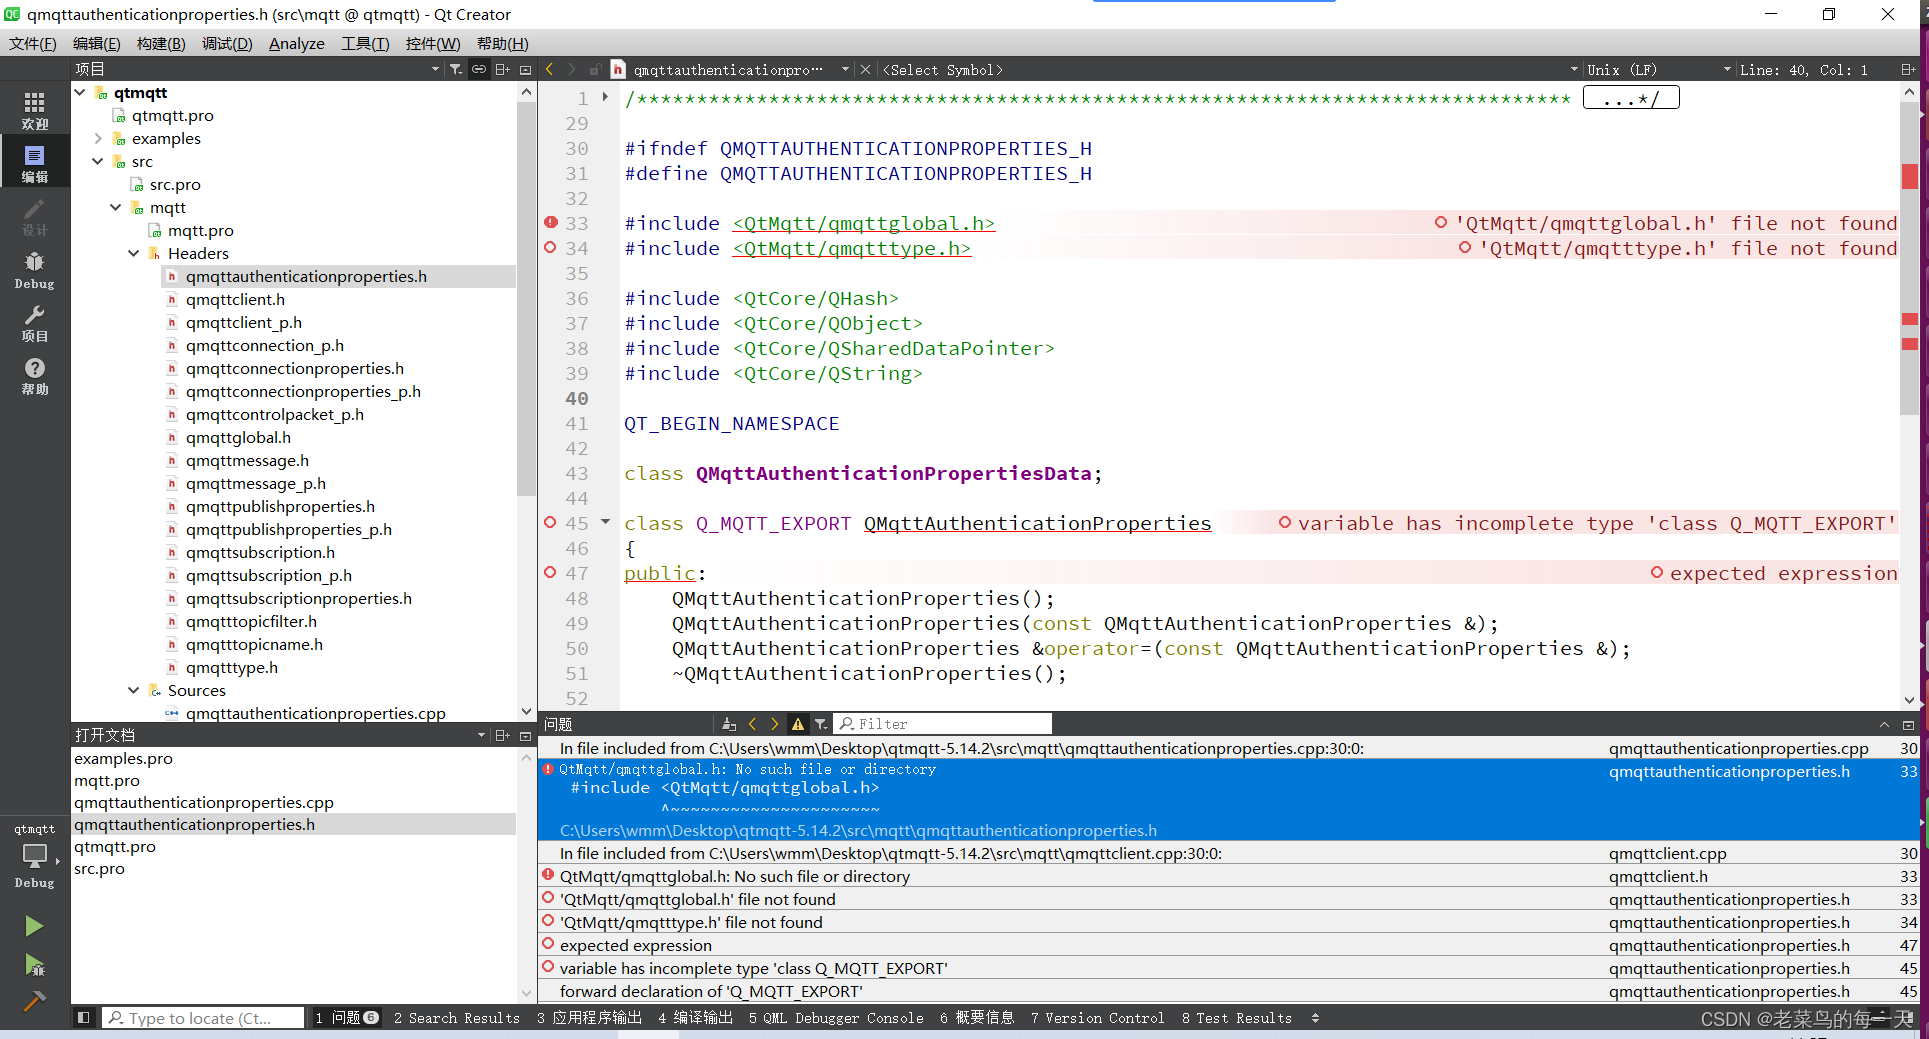Open the 工具(T) menu
The height and width of the screenshot is (1039, 1929).
[x=365, y=43]
